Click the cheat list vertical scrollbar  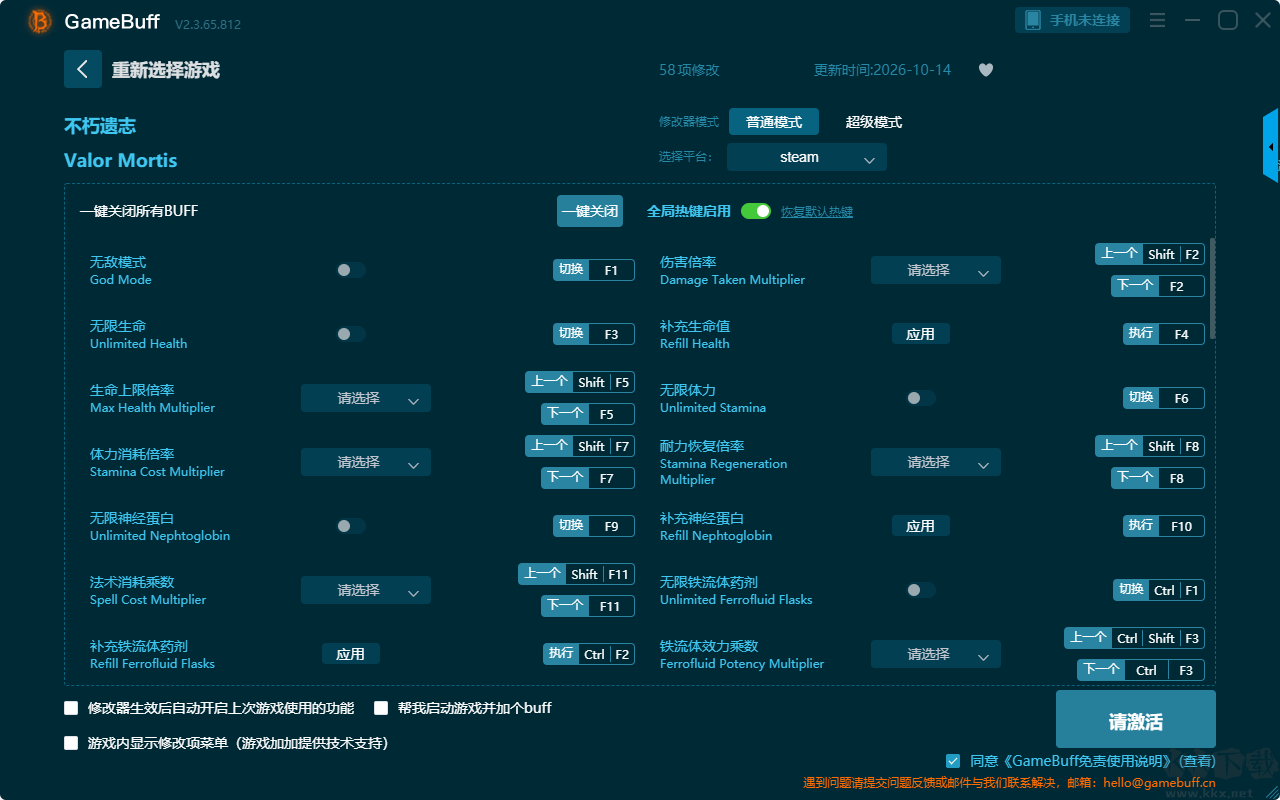(x=1213, y=288)
